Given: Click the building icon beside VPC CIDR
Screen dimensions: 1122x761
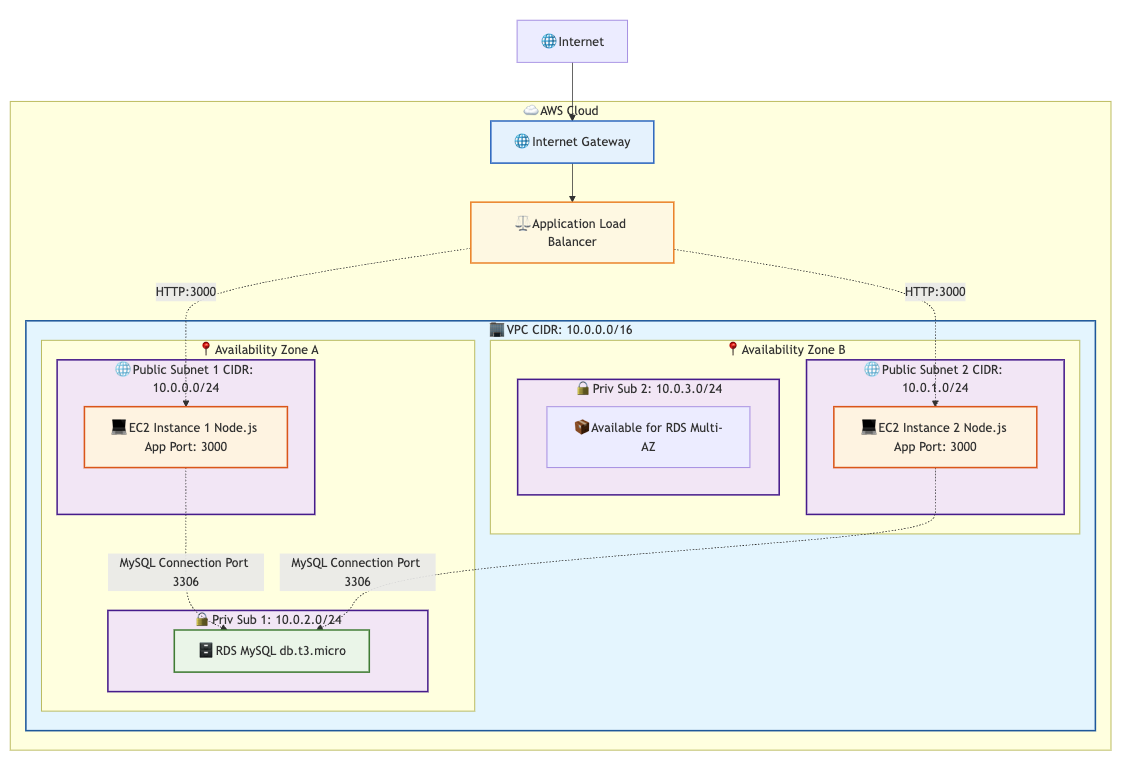Looking at the screenshot, I should point(497,330).
